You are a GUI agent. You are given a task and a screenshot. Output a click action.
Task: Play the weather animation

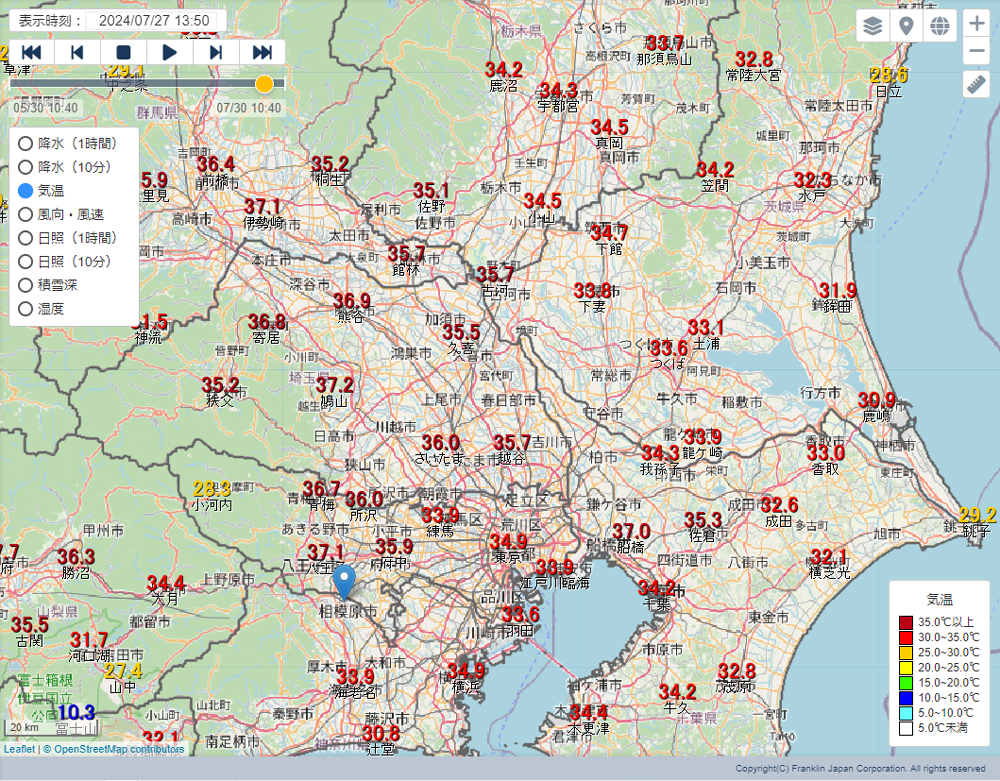169,52
